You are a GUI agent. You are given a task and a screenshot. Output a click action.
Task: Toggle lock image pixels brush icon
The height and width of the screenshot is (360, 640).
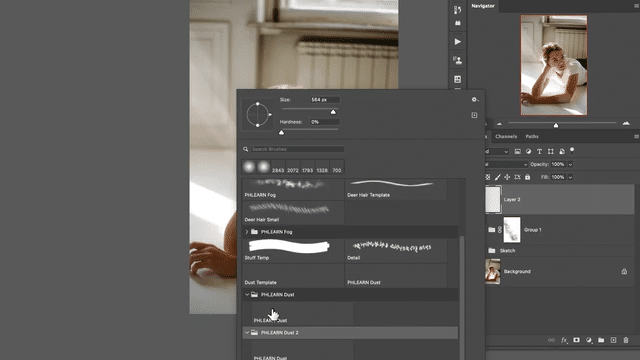pos(498,177)
